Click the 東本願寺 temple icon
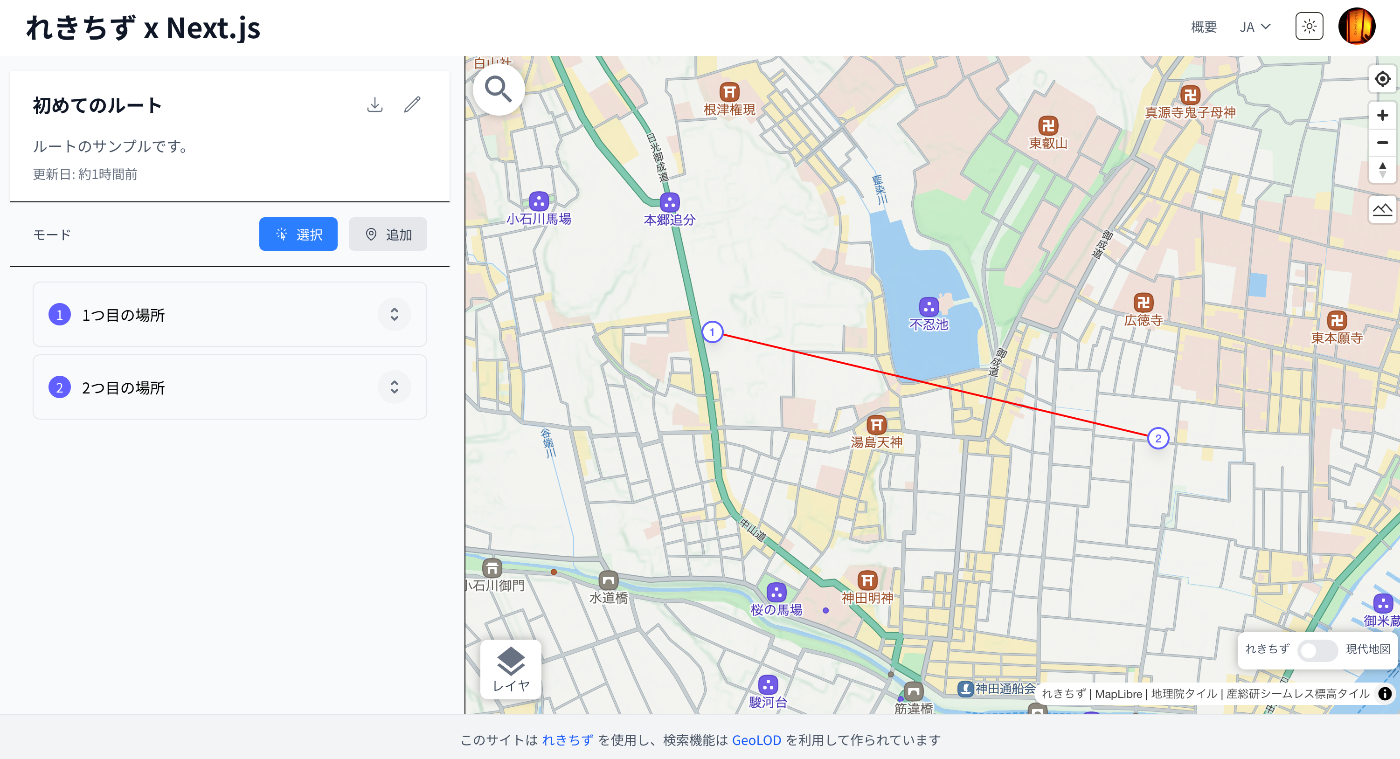This screenshot has width=1400, height=759. [1337, 320]
